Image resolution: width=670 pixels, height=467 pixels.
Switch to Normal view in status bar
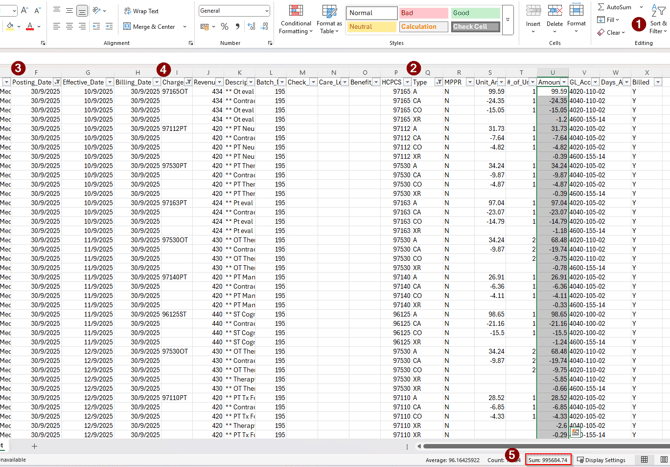click(645, 460)
